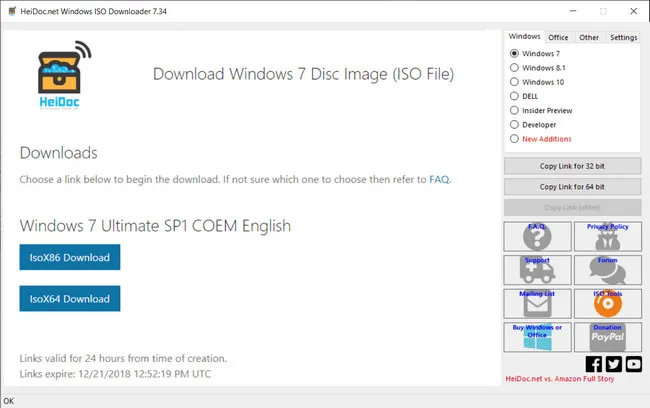Open the PayPal Donation icon button
Viewport: 650px width, 408px height.
(607, 337)
